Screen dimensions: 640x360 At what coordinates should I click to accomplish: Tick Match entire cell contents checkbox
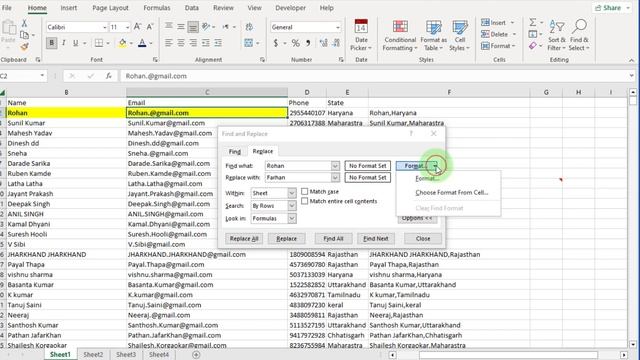coord(304,201)
